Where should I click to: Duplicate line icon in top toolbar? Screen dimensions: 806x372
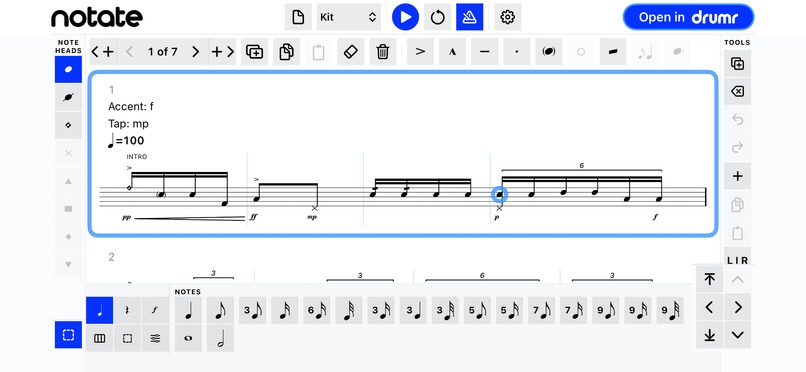click(x=254, y=51)
